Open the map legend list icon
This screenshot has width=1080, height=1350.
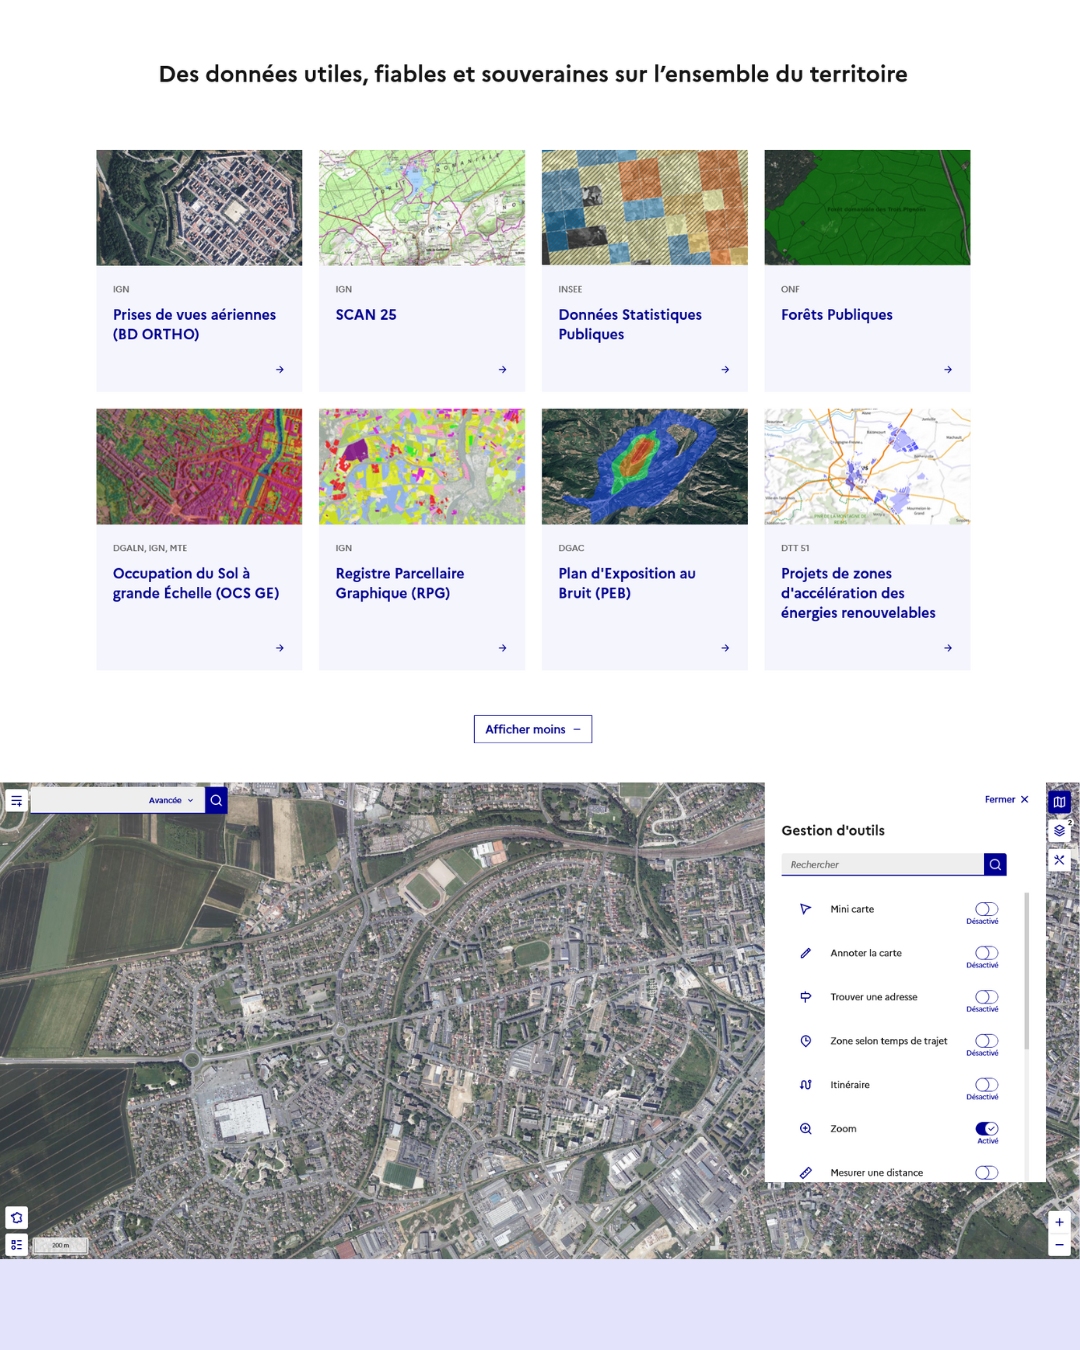point(16,1245)
